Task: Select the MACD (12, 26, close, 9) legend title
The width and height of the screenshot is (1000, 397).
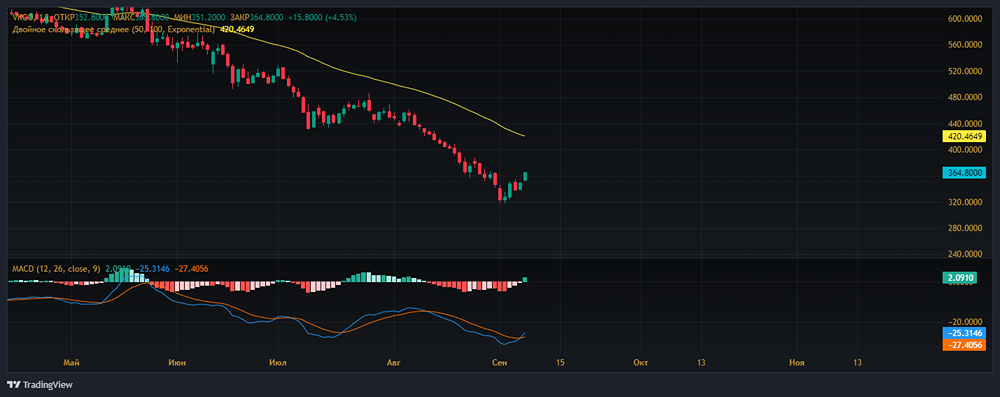Action: pos(56,269)
